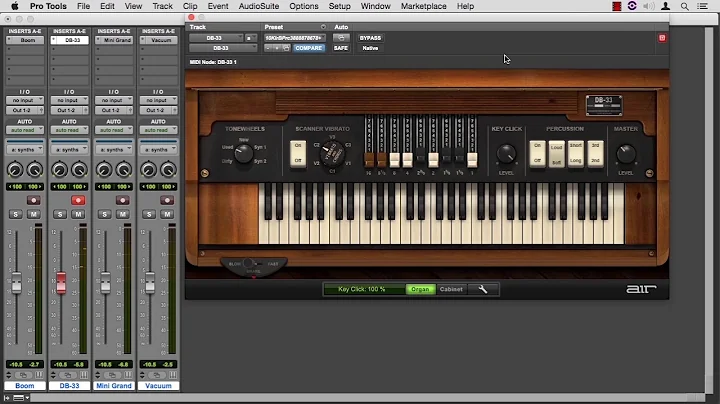720x404 pixels.
Task: Click the next preset plus button
Action: click(277, 48)
